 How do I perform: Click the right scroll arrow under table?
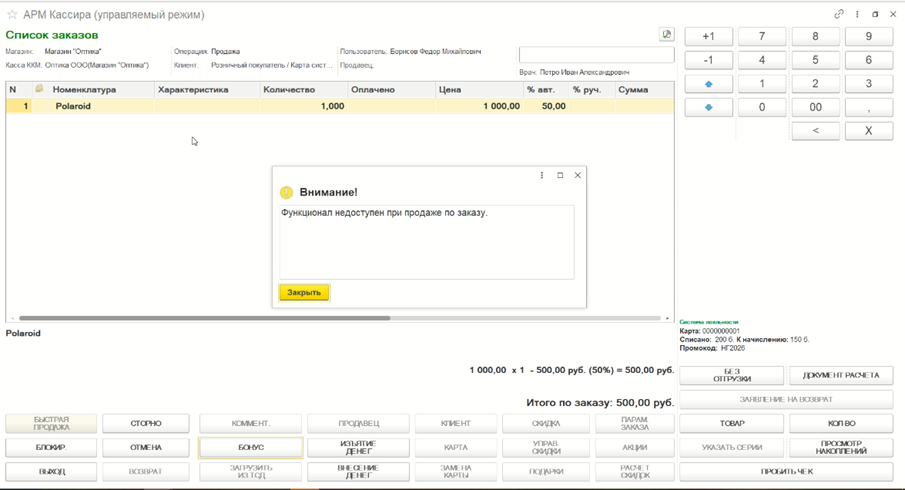click(x=667, y=318)
